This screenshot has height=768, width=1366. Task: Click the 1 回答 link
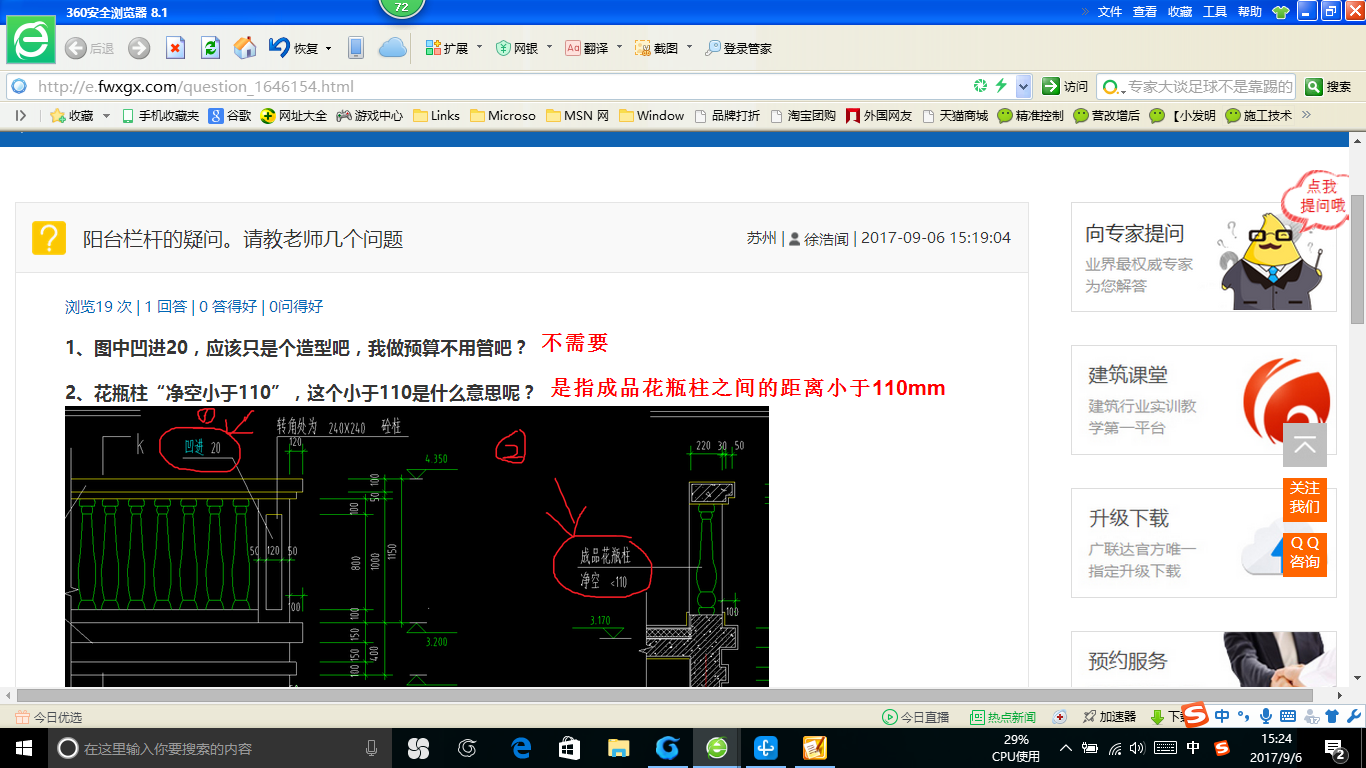point(166,306)
